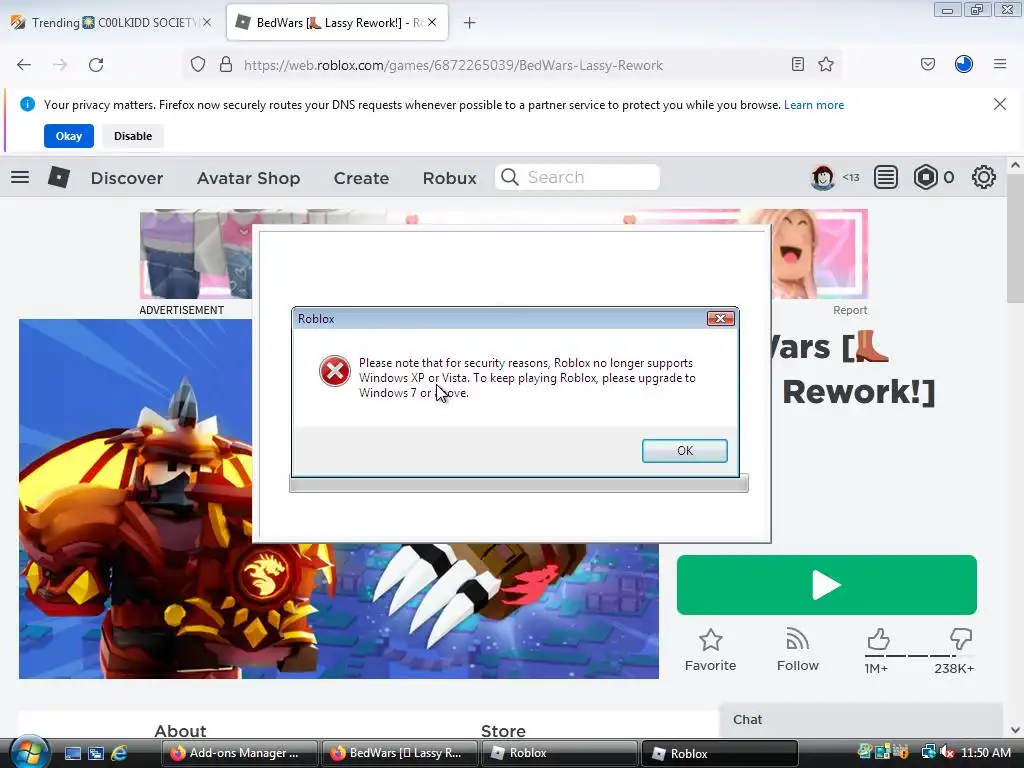Open the Robux balance icon
The width and height of the screenshot is (1024, 768).
(x=925, y=177)
